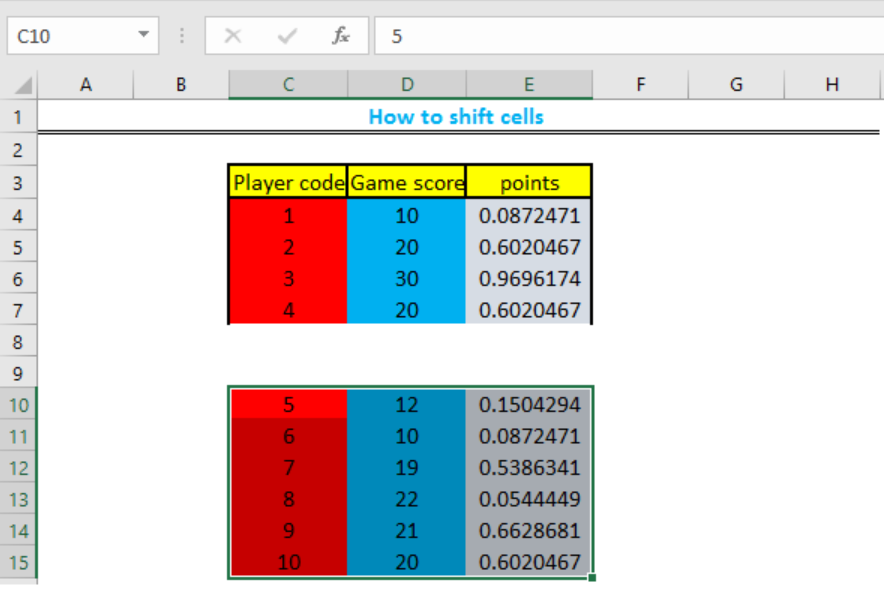This screenshot has height=589, width=884.
Task: Open the Insert Function fx icon
Action: [340, 36]
